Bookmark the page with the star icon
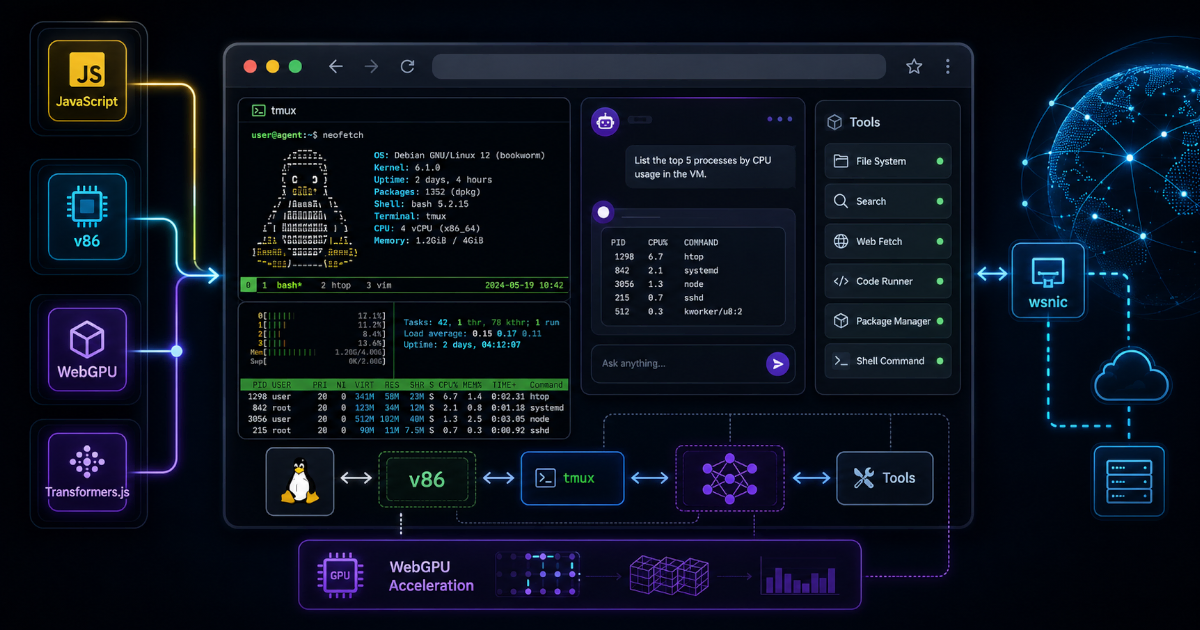This screenshot has height=630, width=1200. point(914,66)
